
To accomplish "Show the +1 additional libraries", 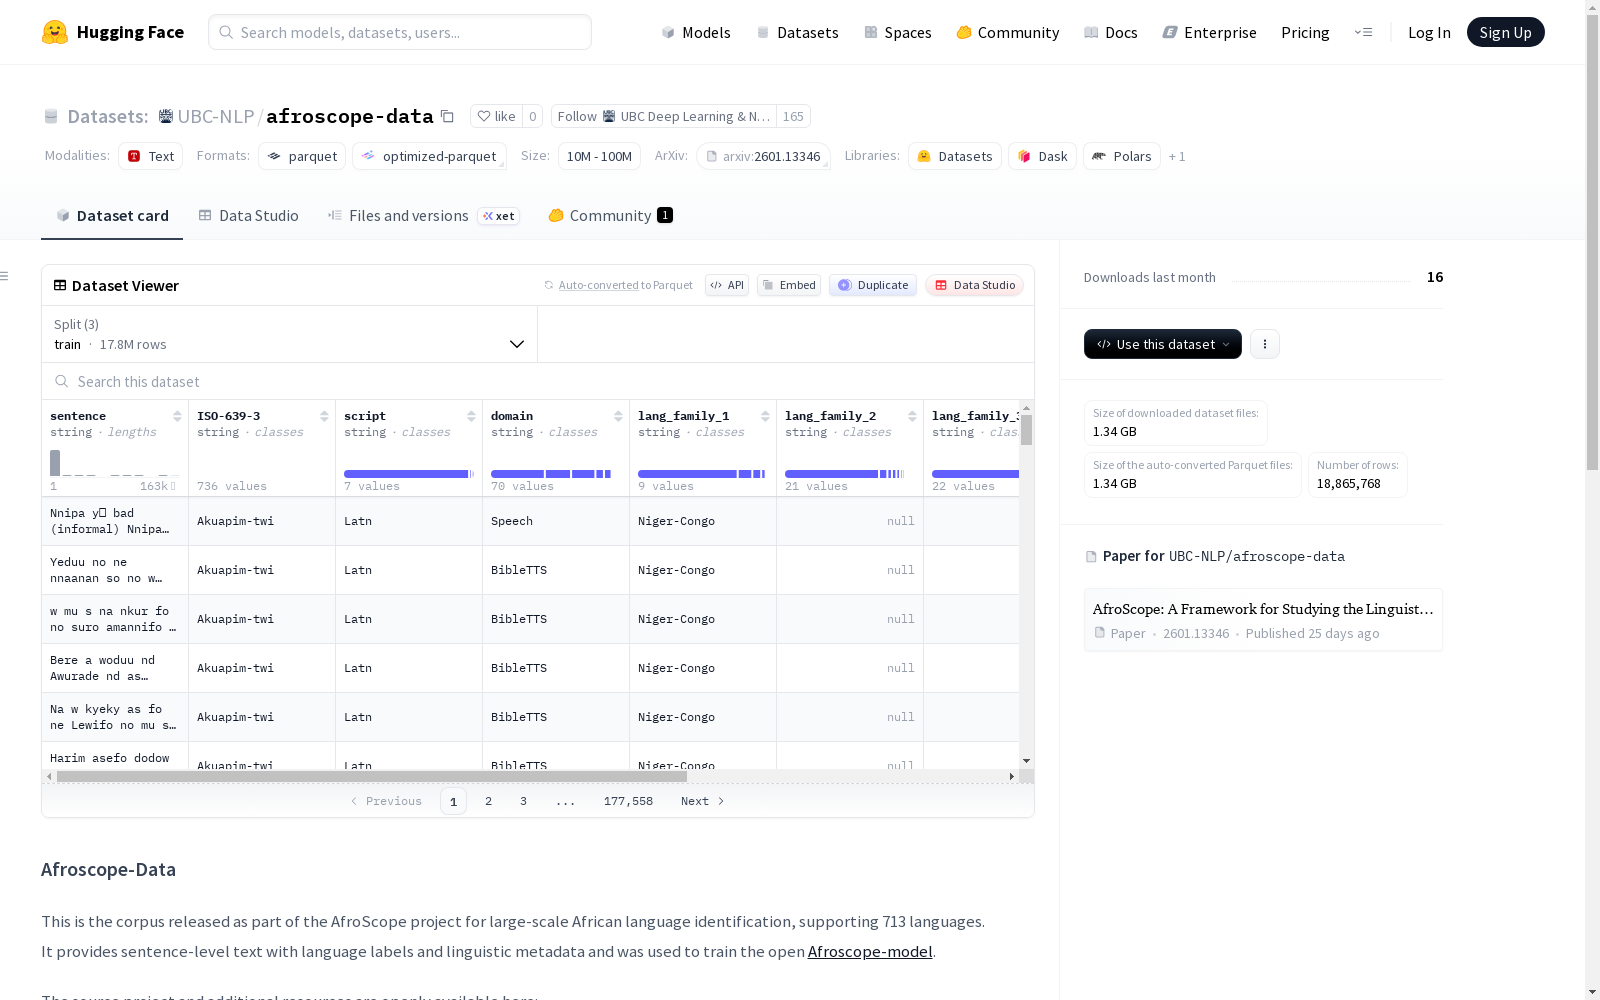I will coord(1177,156).
